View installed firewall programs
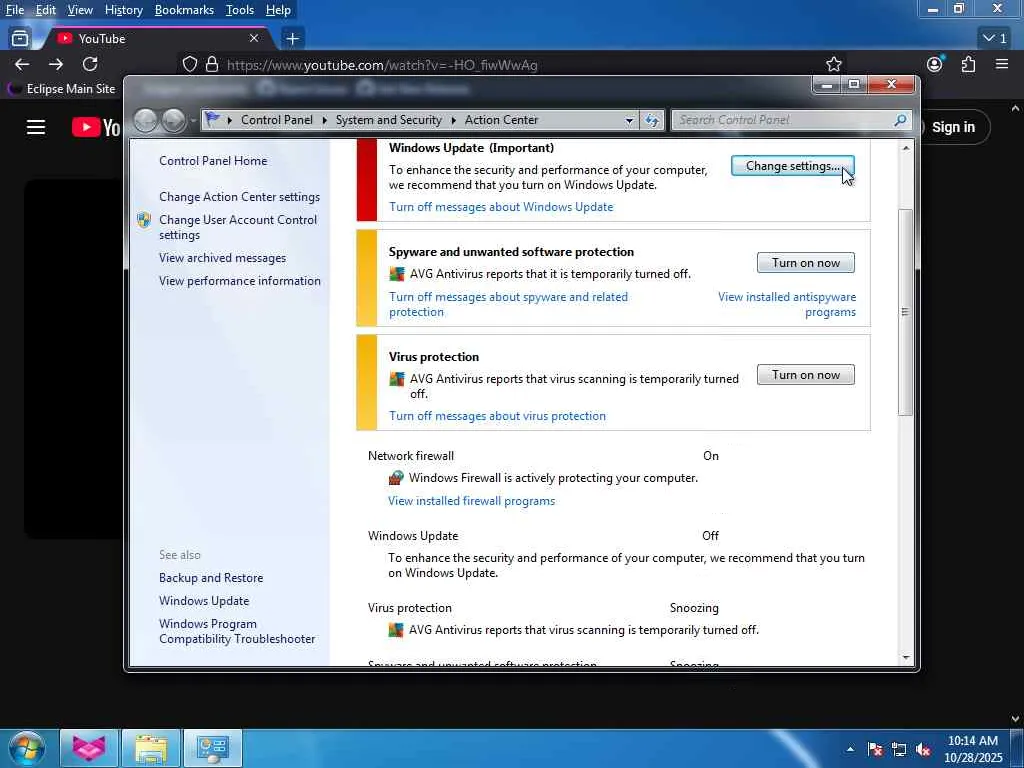 (x=472, y=501)
